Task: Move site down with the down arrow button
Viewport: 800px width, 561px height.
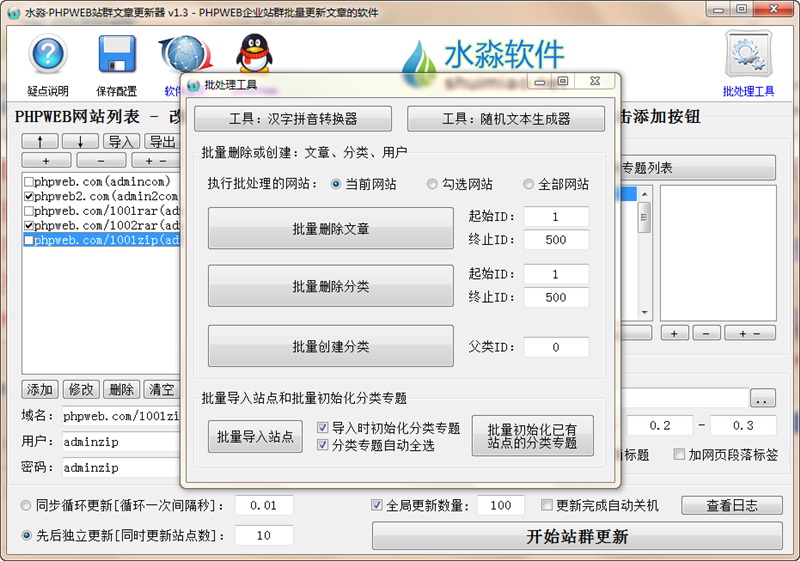Action: coord(81,141)
